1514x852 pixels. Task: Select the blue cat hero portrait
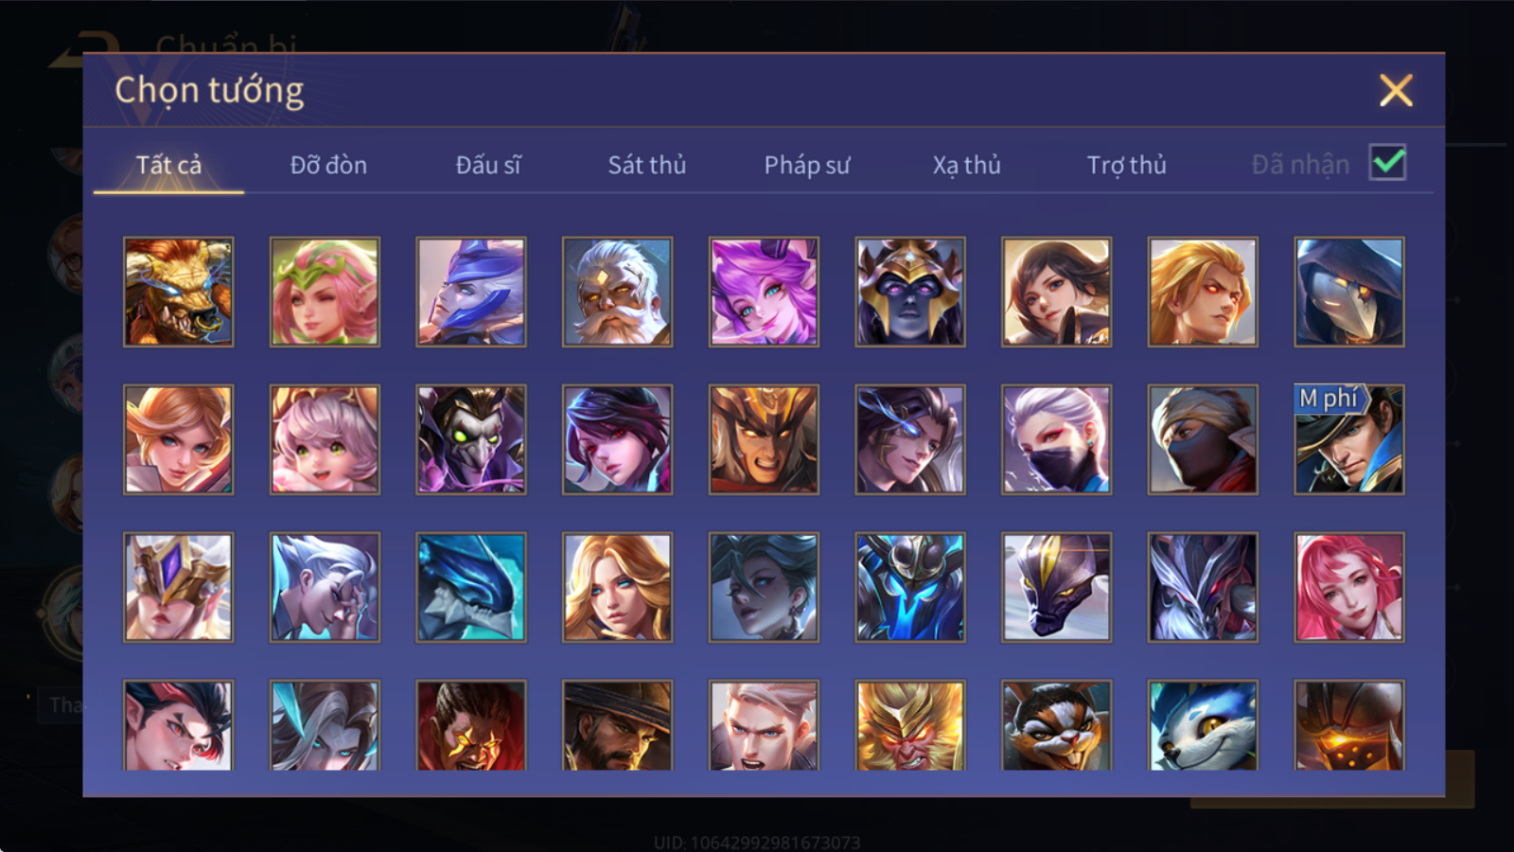[1203, 726]
